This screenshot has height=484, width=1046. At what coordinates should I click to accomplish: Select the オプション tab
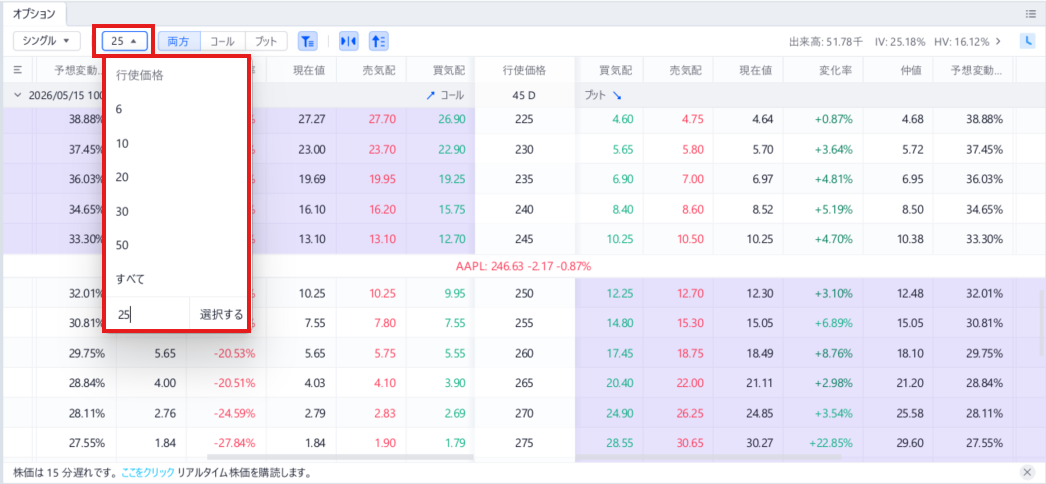(x=34, y=13)
